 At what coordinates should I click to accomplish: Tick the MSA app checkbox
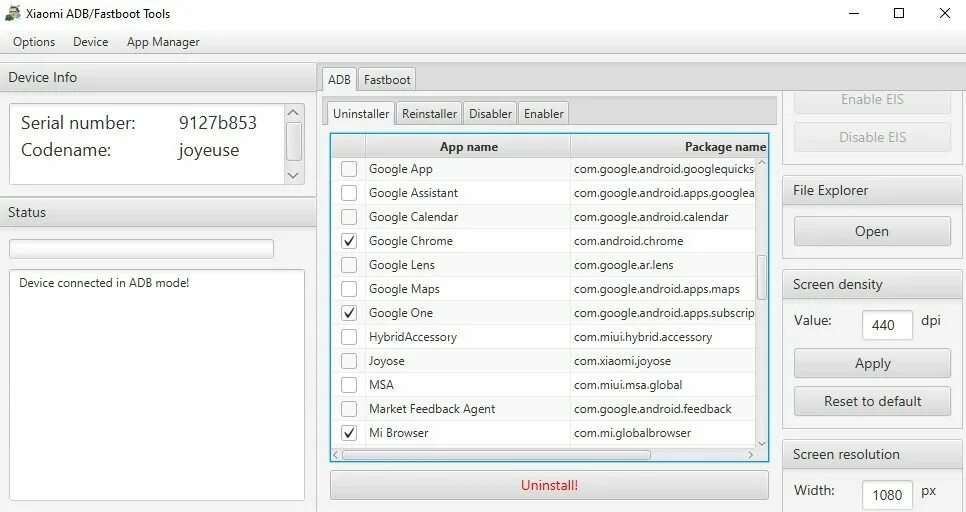tap(349, 385)
